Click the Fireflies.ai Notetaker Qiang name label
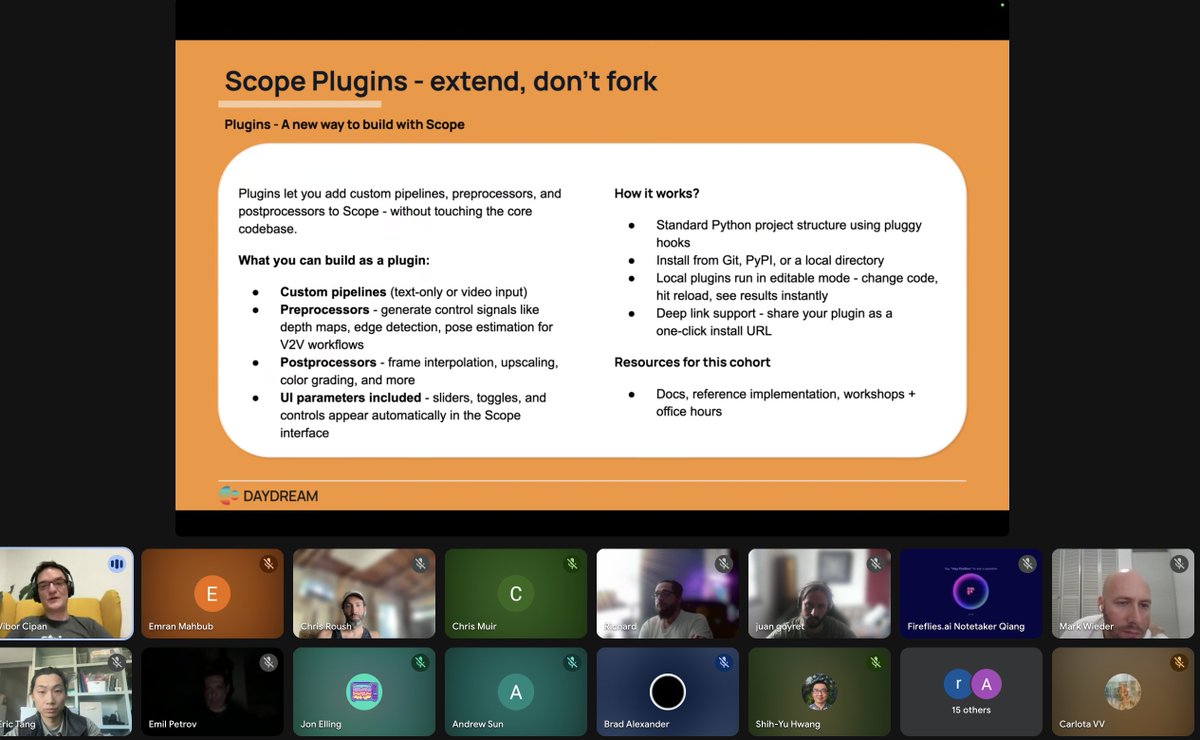Viewport: 1200px width, 740px height. [966, 627]
